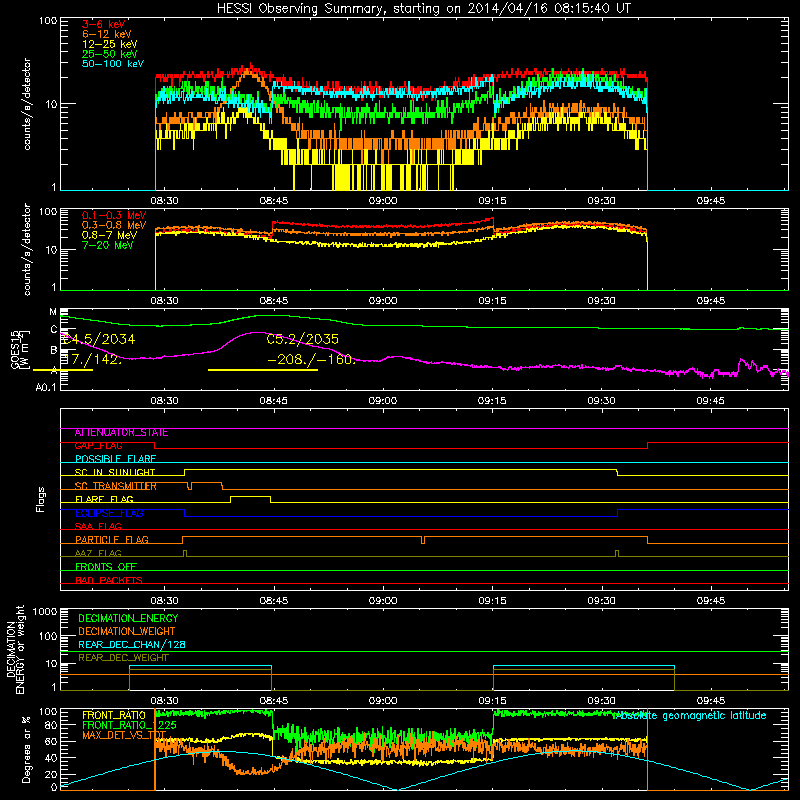The image size is (800, 800).
Task: Click the FRONT_RATIO_1225 legend label
Action: [x=129, y=726]
